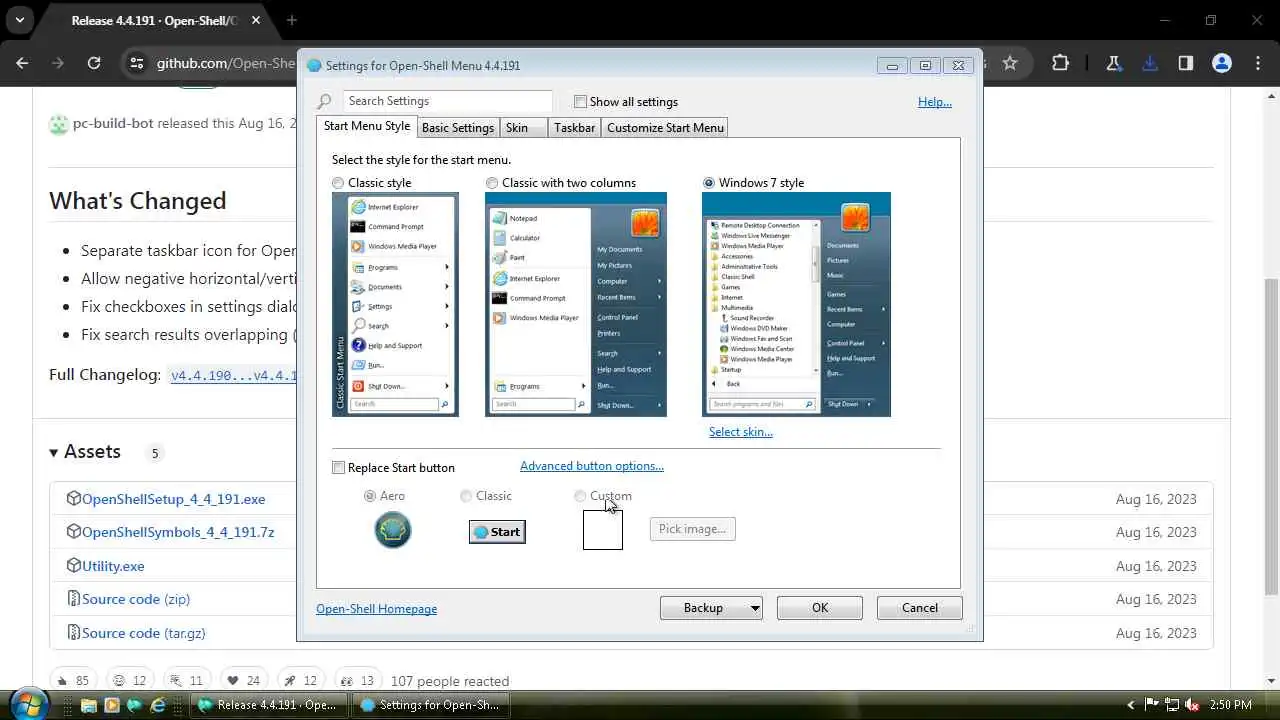Open the browser side panel icon

(x=1186, y=63)
